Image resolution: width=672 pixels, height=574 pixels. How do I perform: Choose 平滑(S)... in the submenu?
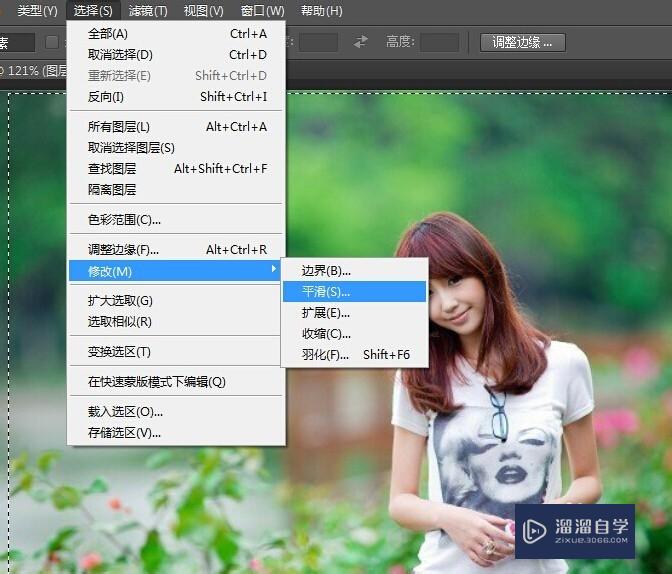354,292
